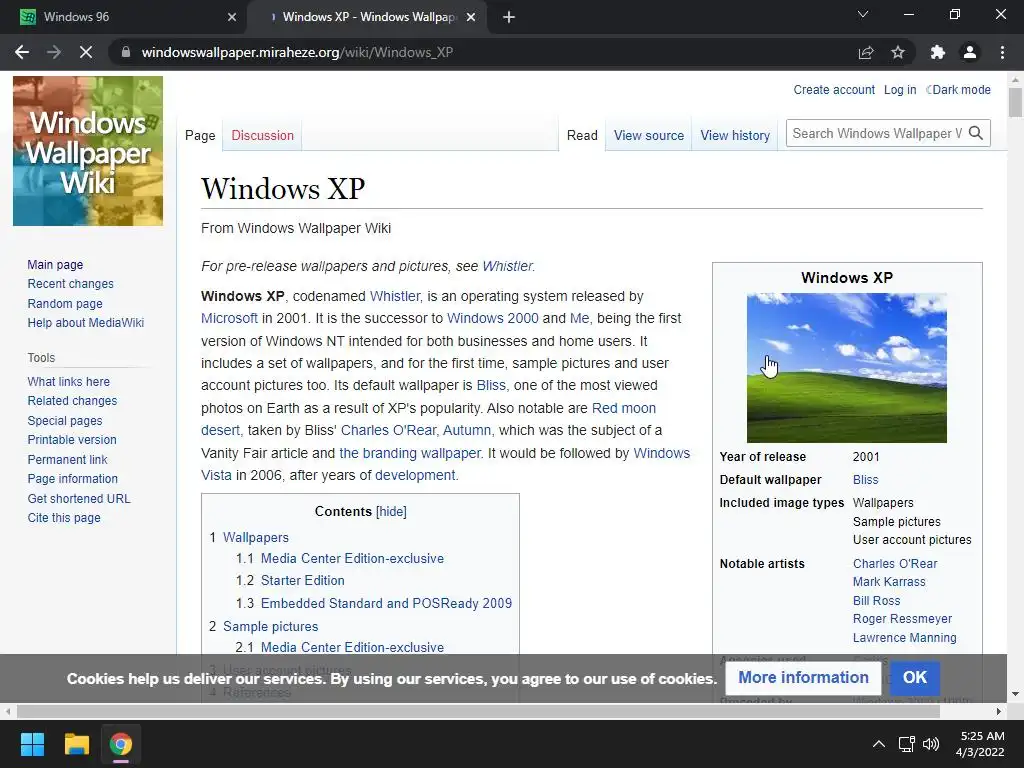Select the Read tab

(582, 135)
